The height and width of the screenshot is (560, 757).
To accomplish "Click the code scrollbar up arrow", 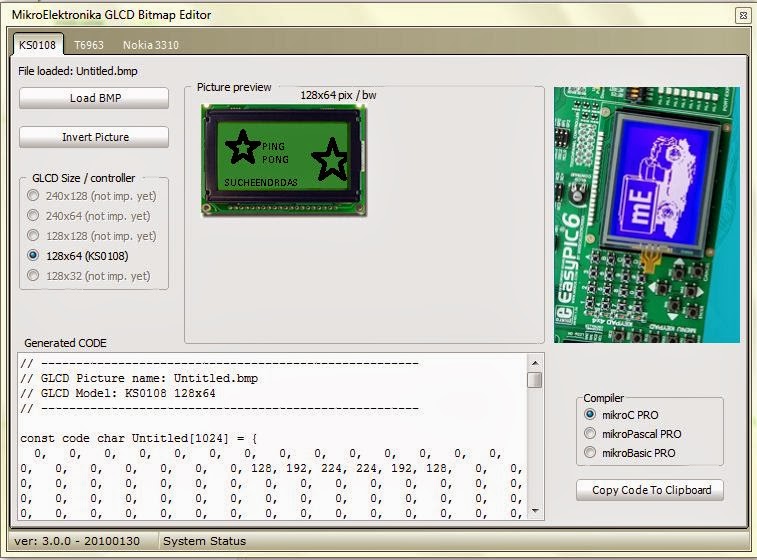I will [535, 363].
